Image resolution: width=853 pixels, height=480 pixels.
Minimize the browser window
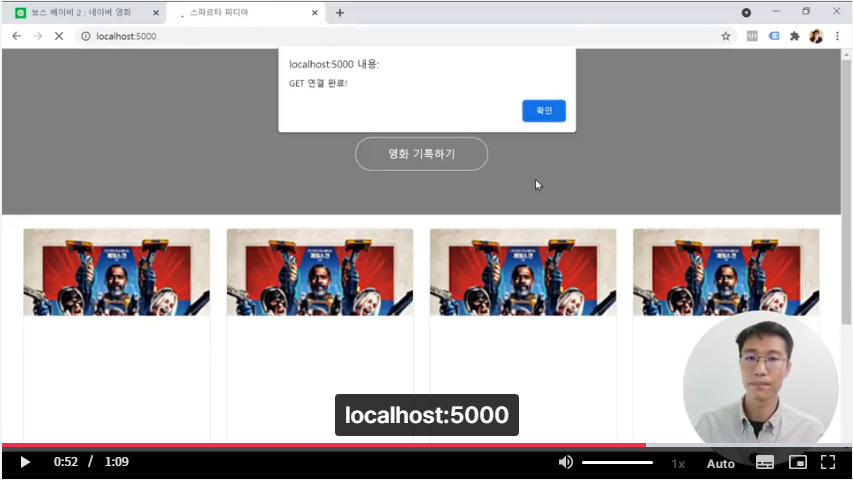tap(776, 11)
